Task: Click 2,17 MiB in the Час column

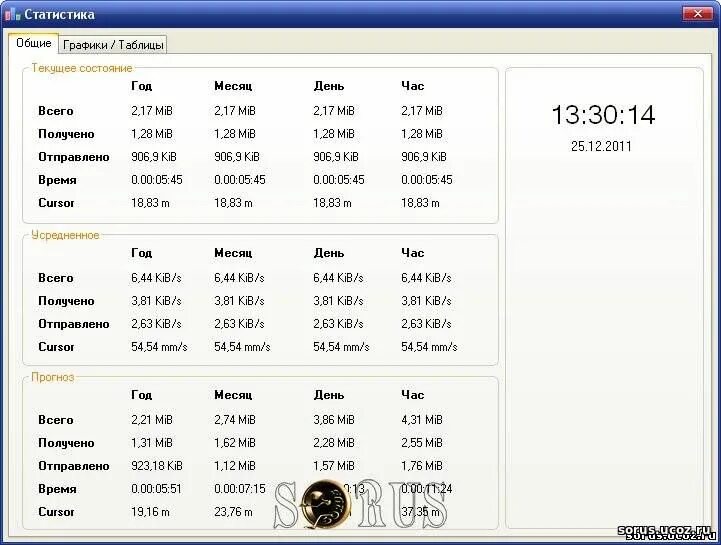Action: (422, 111)
